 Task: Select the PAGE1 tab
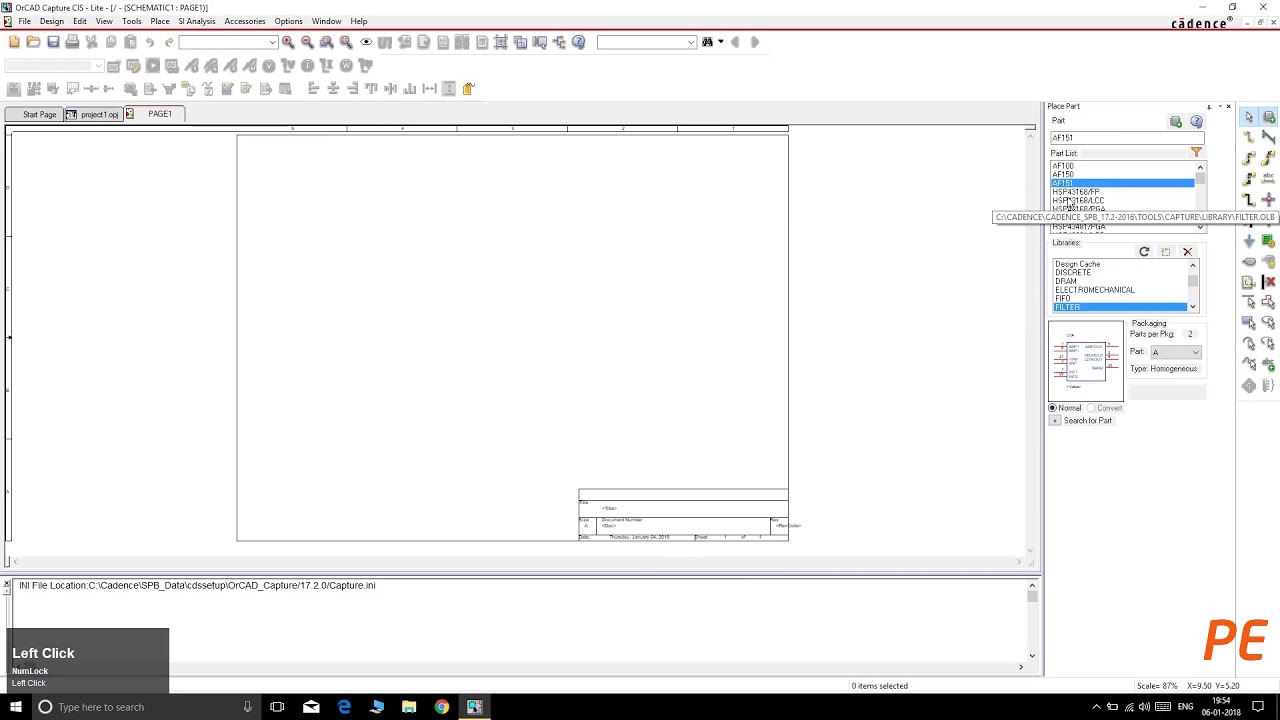coord(156,114)
